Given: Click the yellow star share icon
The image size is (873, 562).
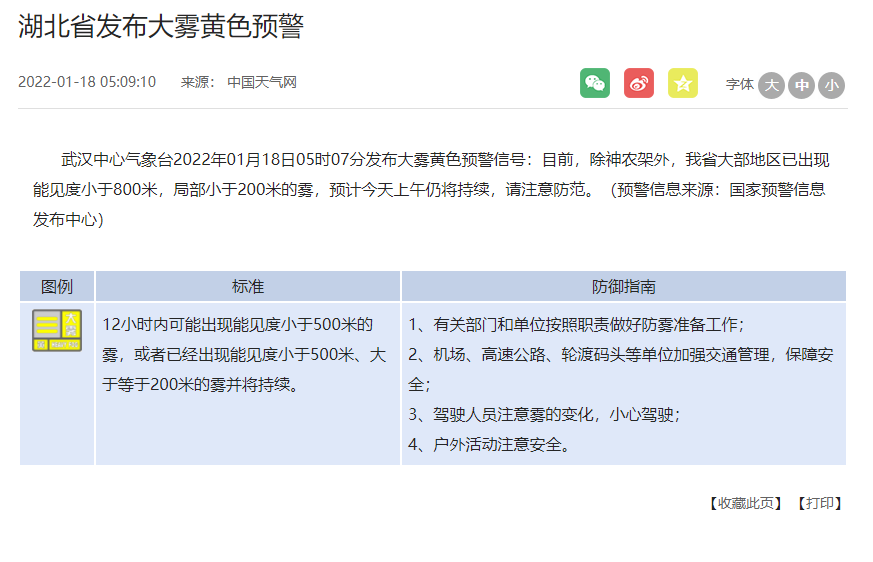Looking at the screenshot, I should pos(682,83).
